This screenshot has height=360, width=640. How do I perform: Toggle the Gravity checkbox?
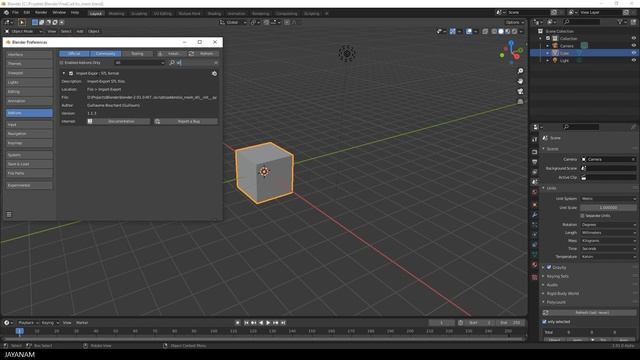(x=549, y=267)
